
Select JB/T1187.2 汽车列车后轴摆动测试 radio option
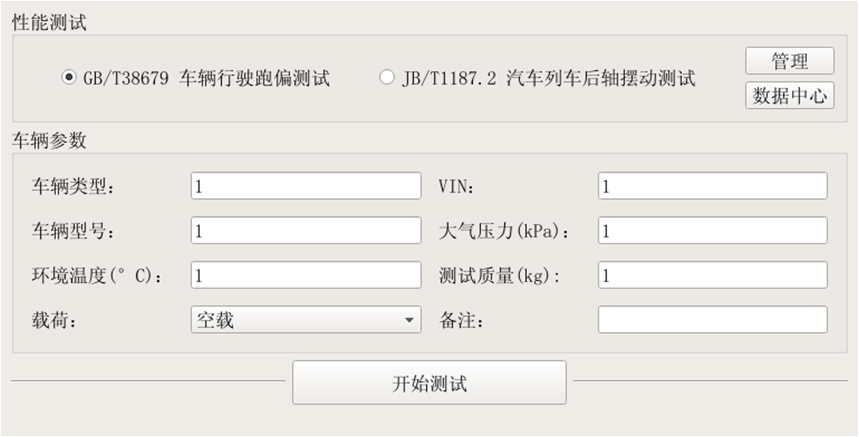pyautogui.click(x=387, y=78)
